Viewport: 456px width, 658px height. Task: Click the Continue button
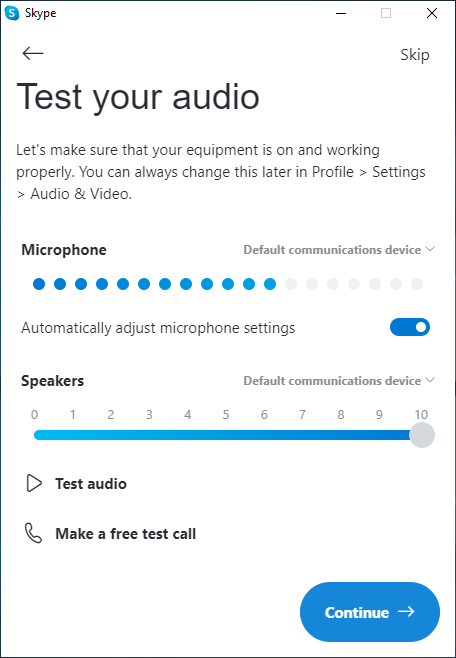370,611
